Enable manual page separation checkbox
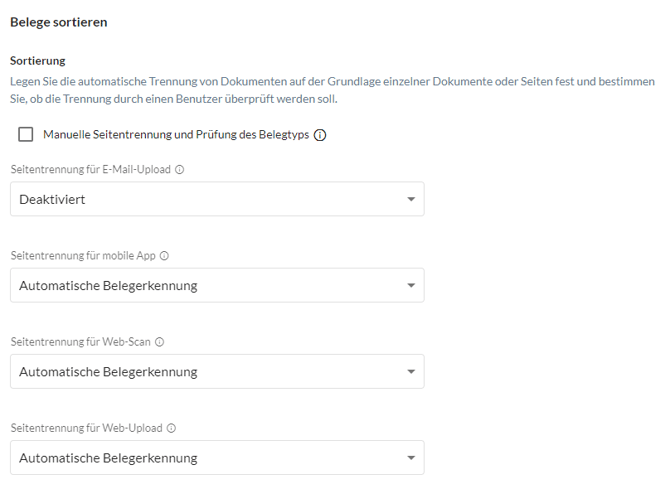The height and width of the screenshot is (489, 670). pos(26,135)
